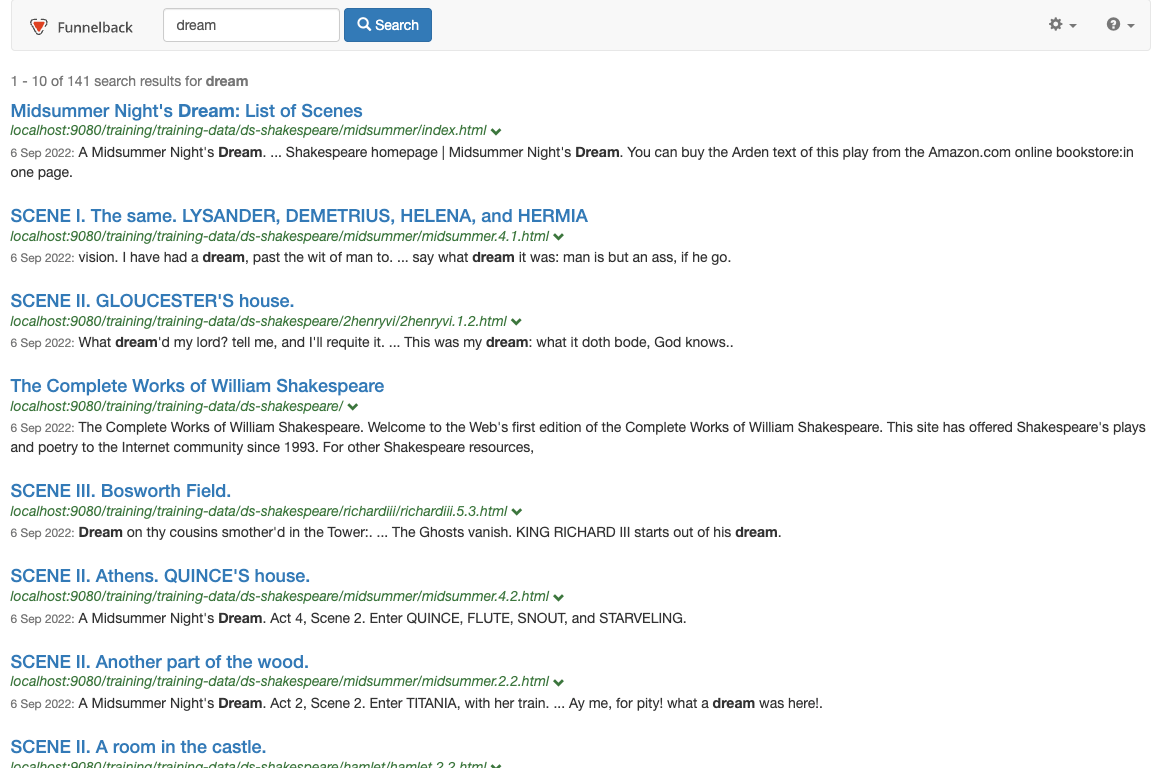Open SCENE II. Athens. QUINCE'S house result

coord(160,576)
